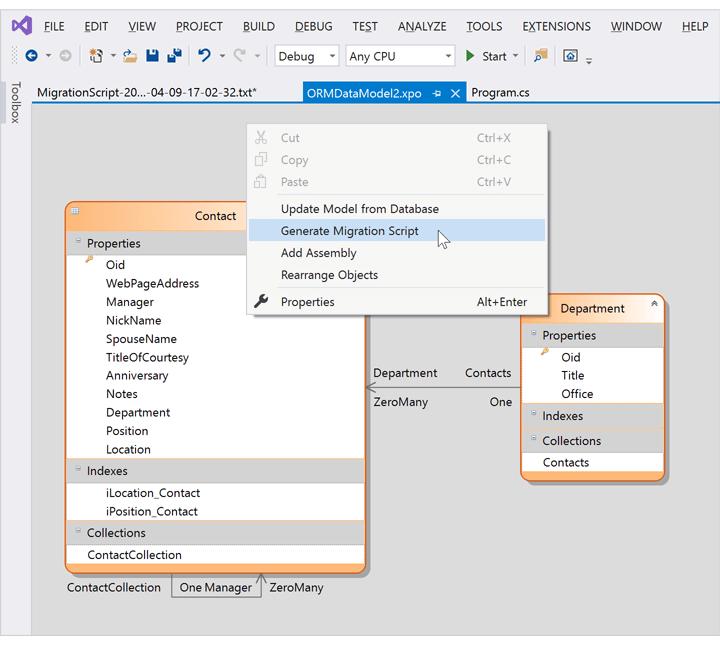Choose Add Assembly from context menu
This screenshot has width=720, height=645.
pos(397,253)
